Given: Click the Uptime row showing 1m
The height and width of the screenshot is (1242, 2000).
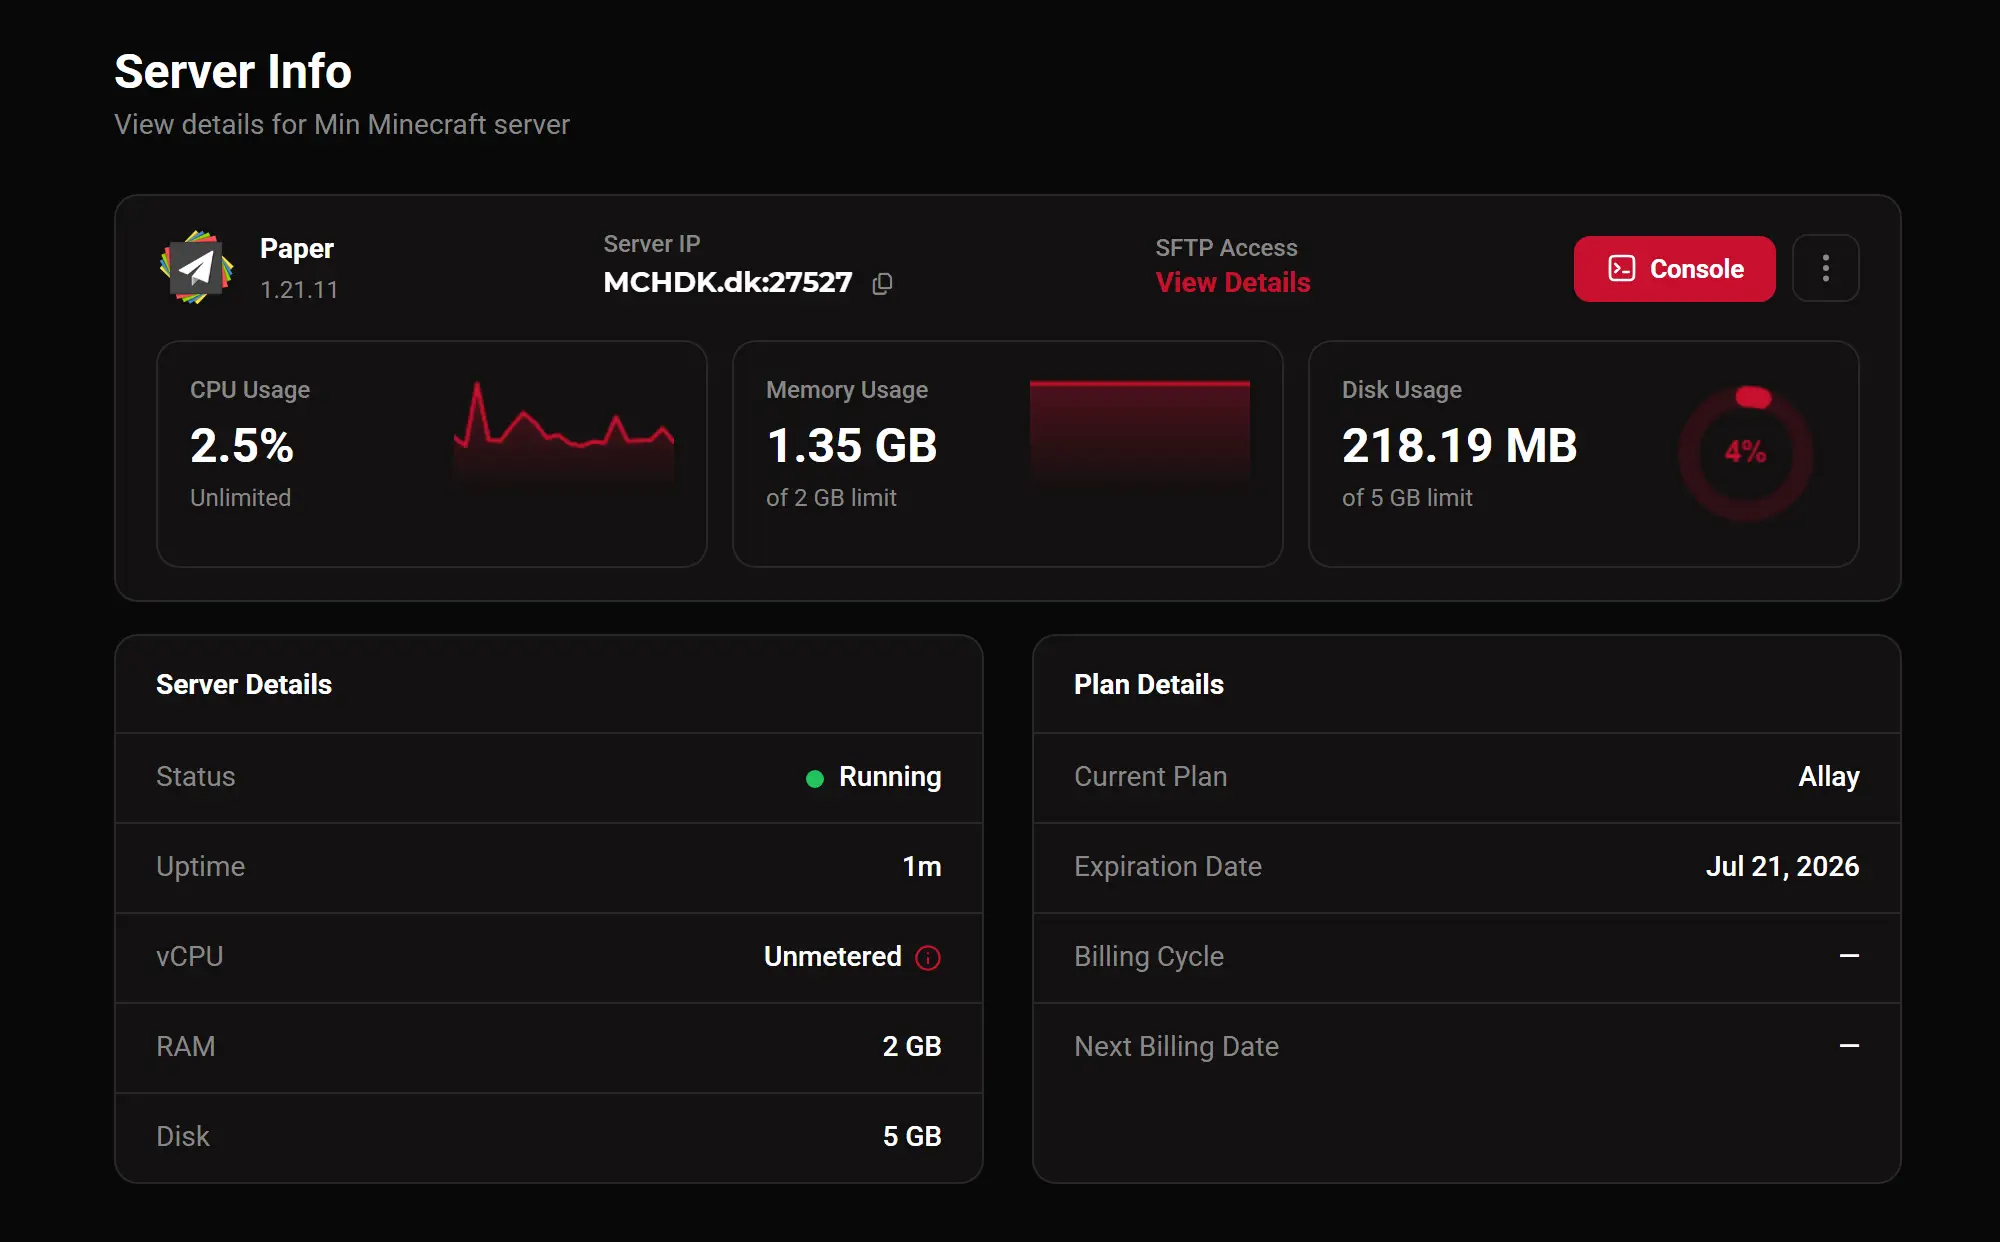Looking at the screenshot, I should (549, 868).
